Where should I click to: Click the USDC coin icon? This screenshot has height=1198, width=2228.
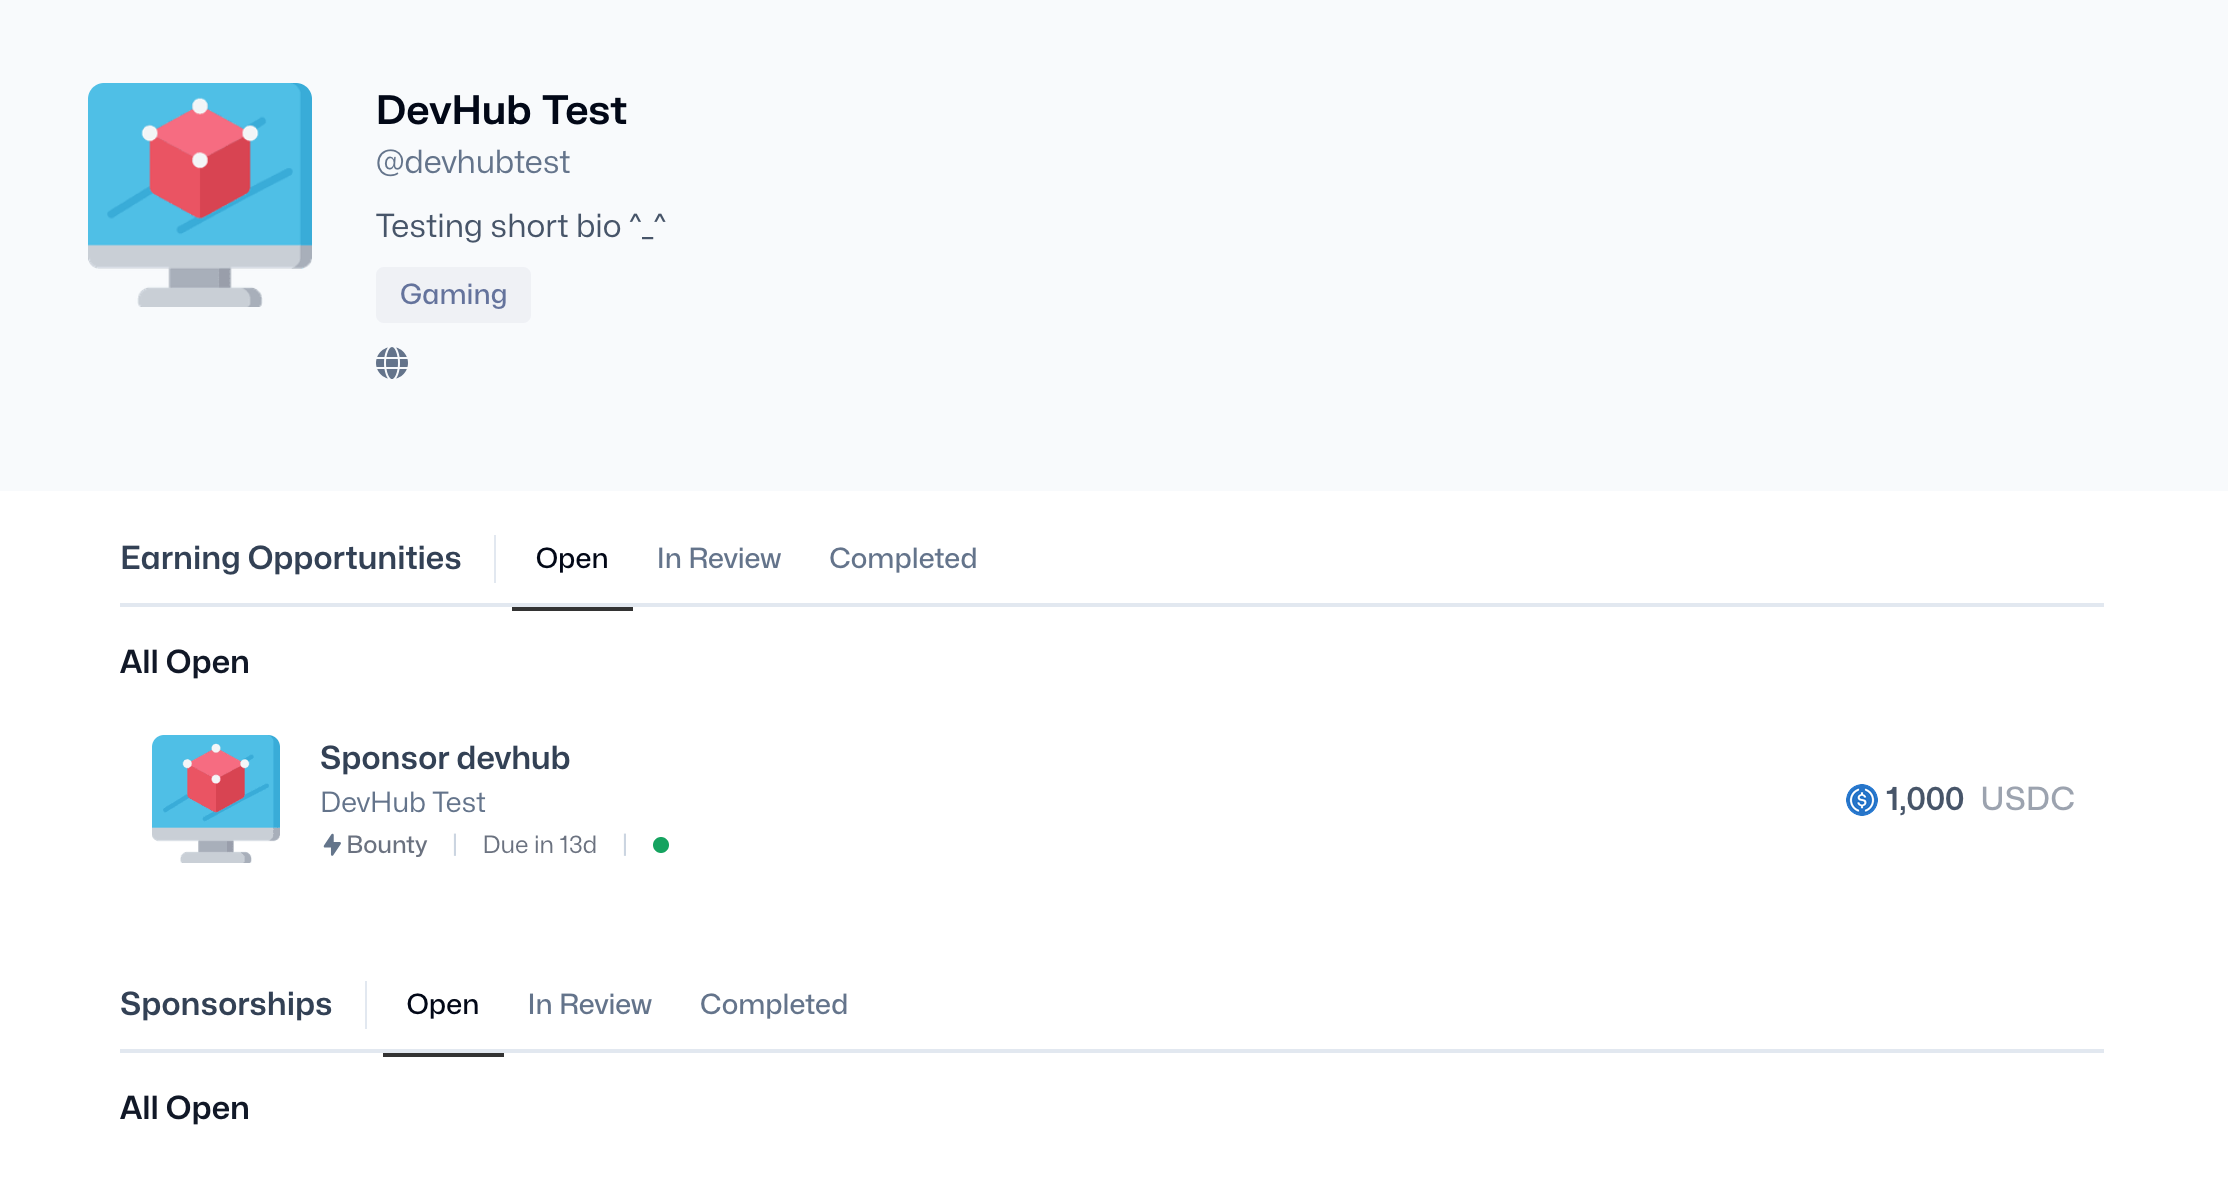pos(1861,799)
